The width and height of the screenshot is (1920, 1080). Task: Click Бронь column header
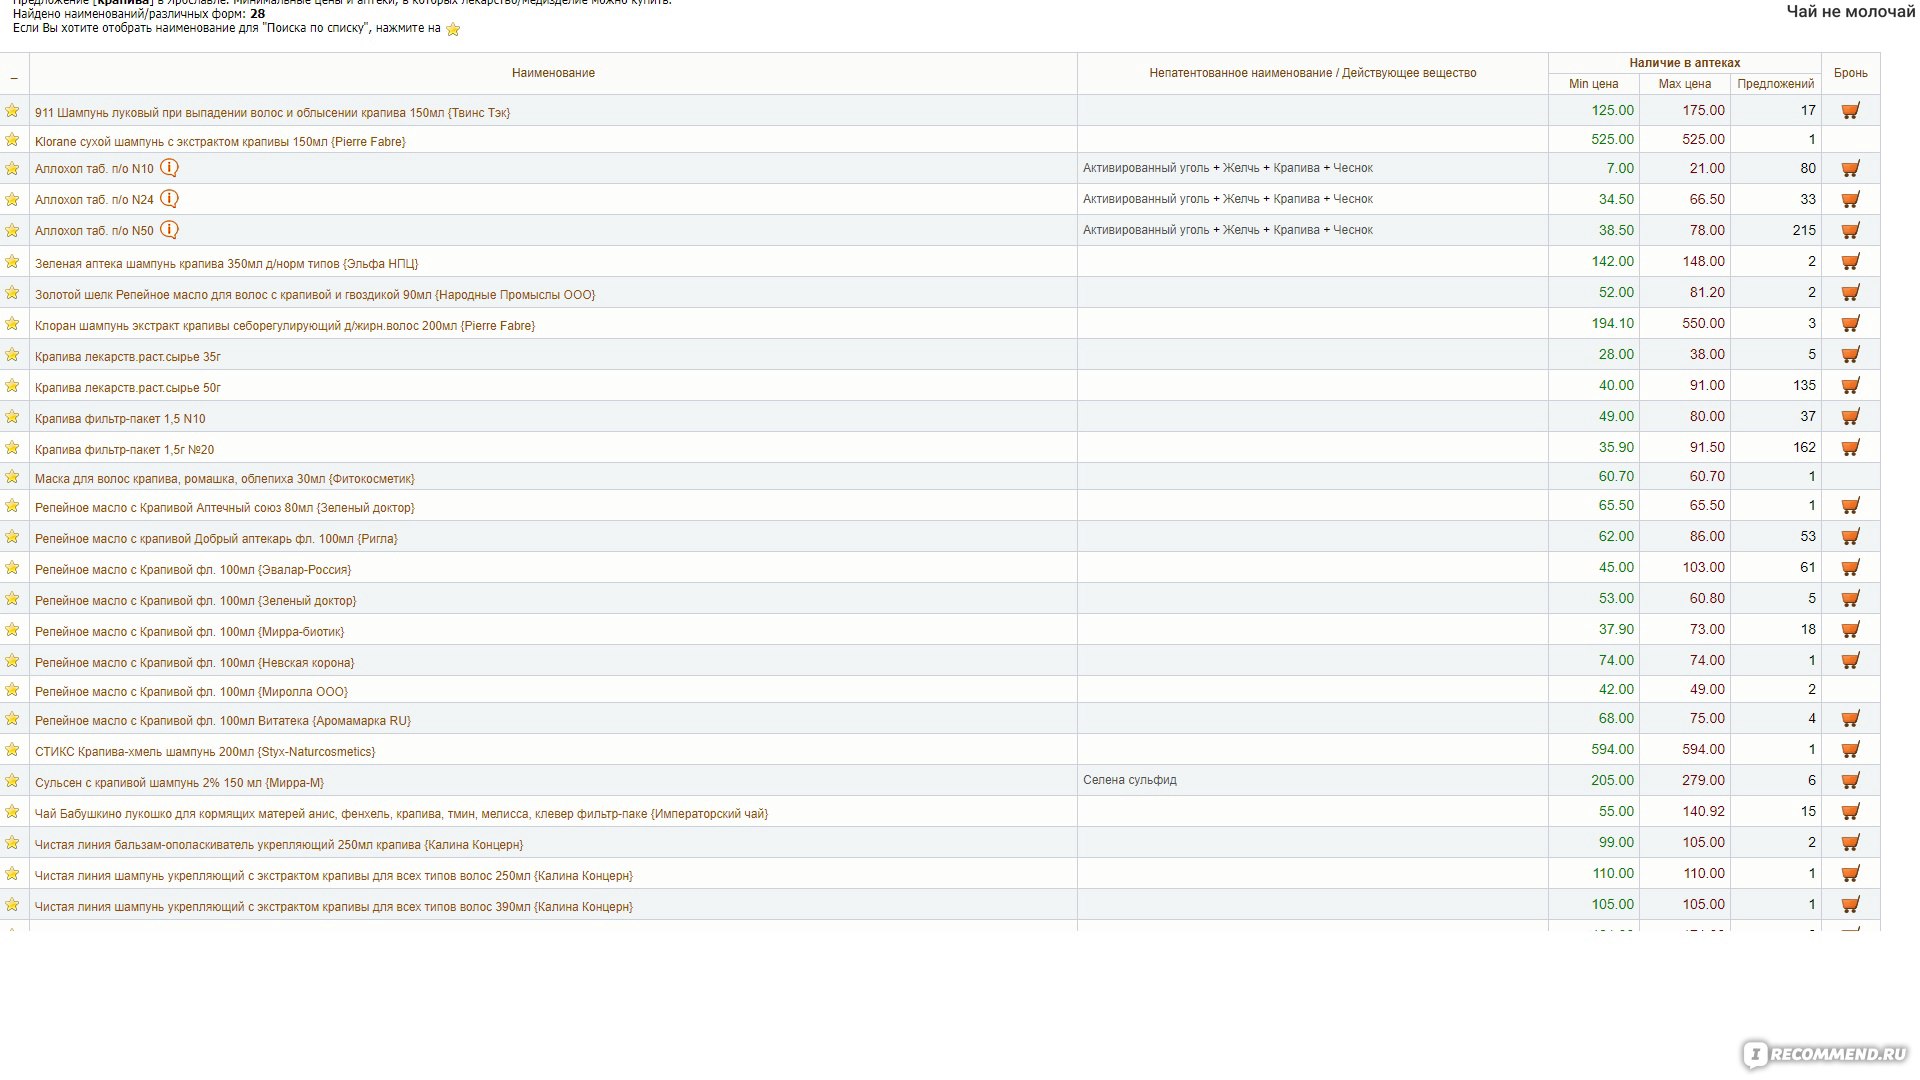pos(1850,73)
